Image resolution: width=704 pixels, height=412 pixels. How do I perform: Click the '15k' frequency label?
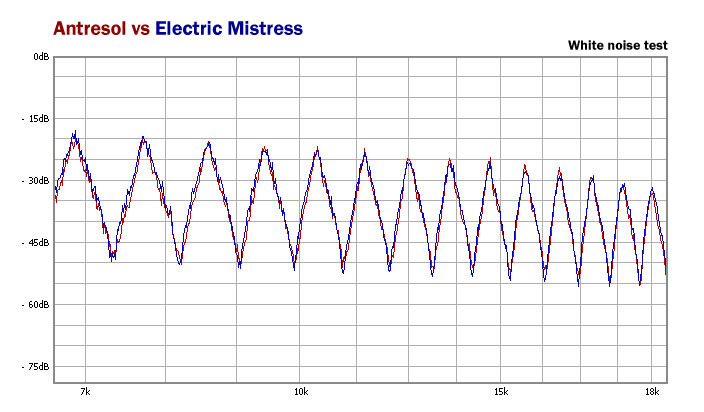tap(501, 392)
